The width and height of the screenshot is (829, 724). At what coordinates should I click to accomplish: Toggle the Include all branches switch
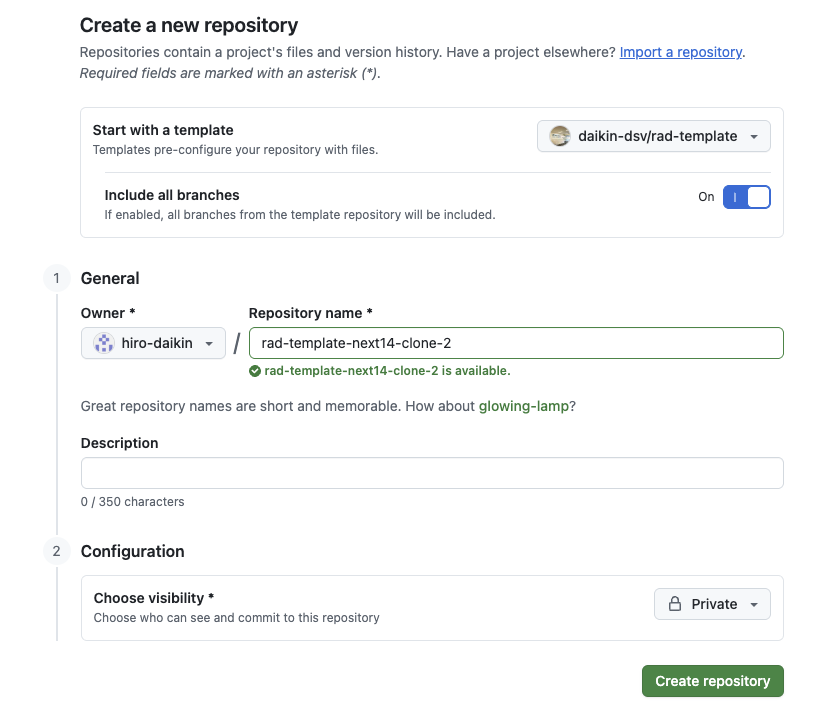pos(746,197)
